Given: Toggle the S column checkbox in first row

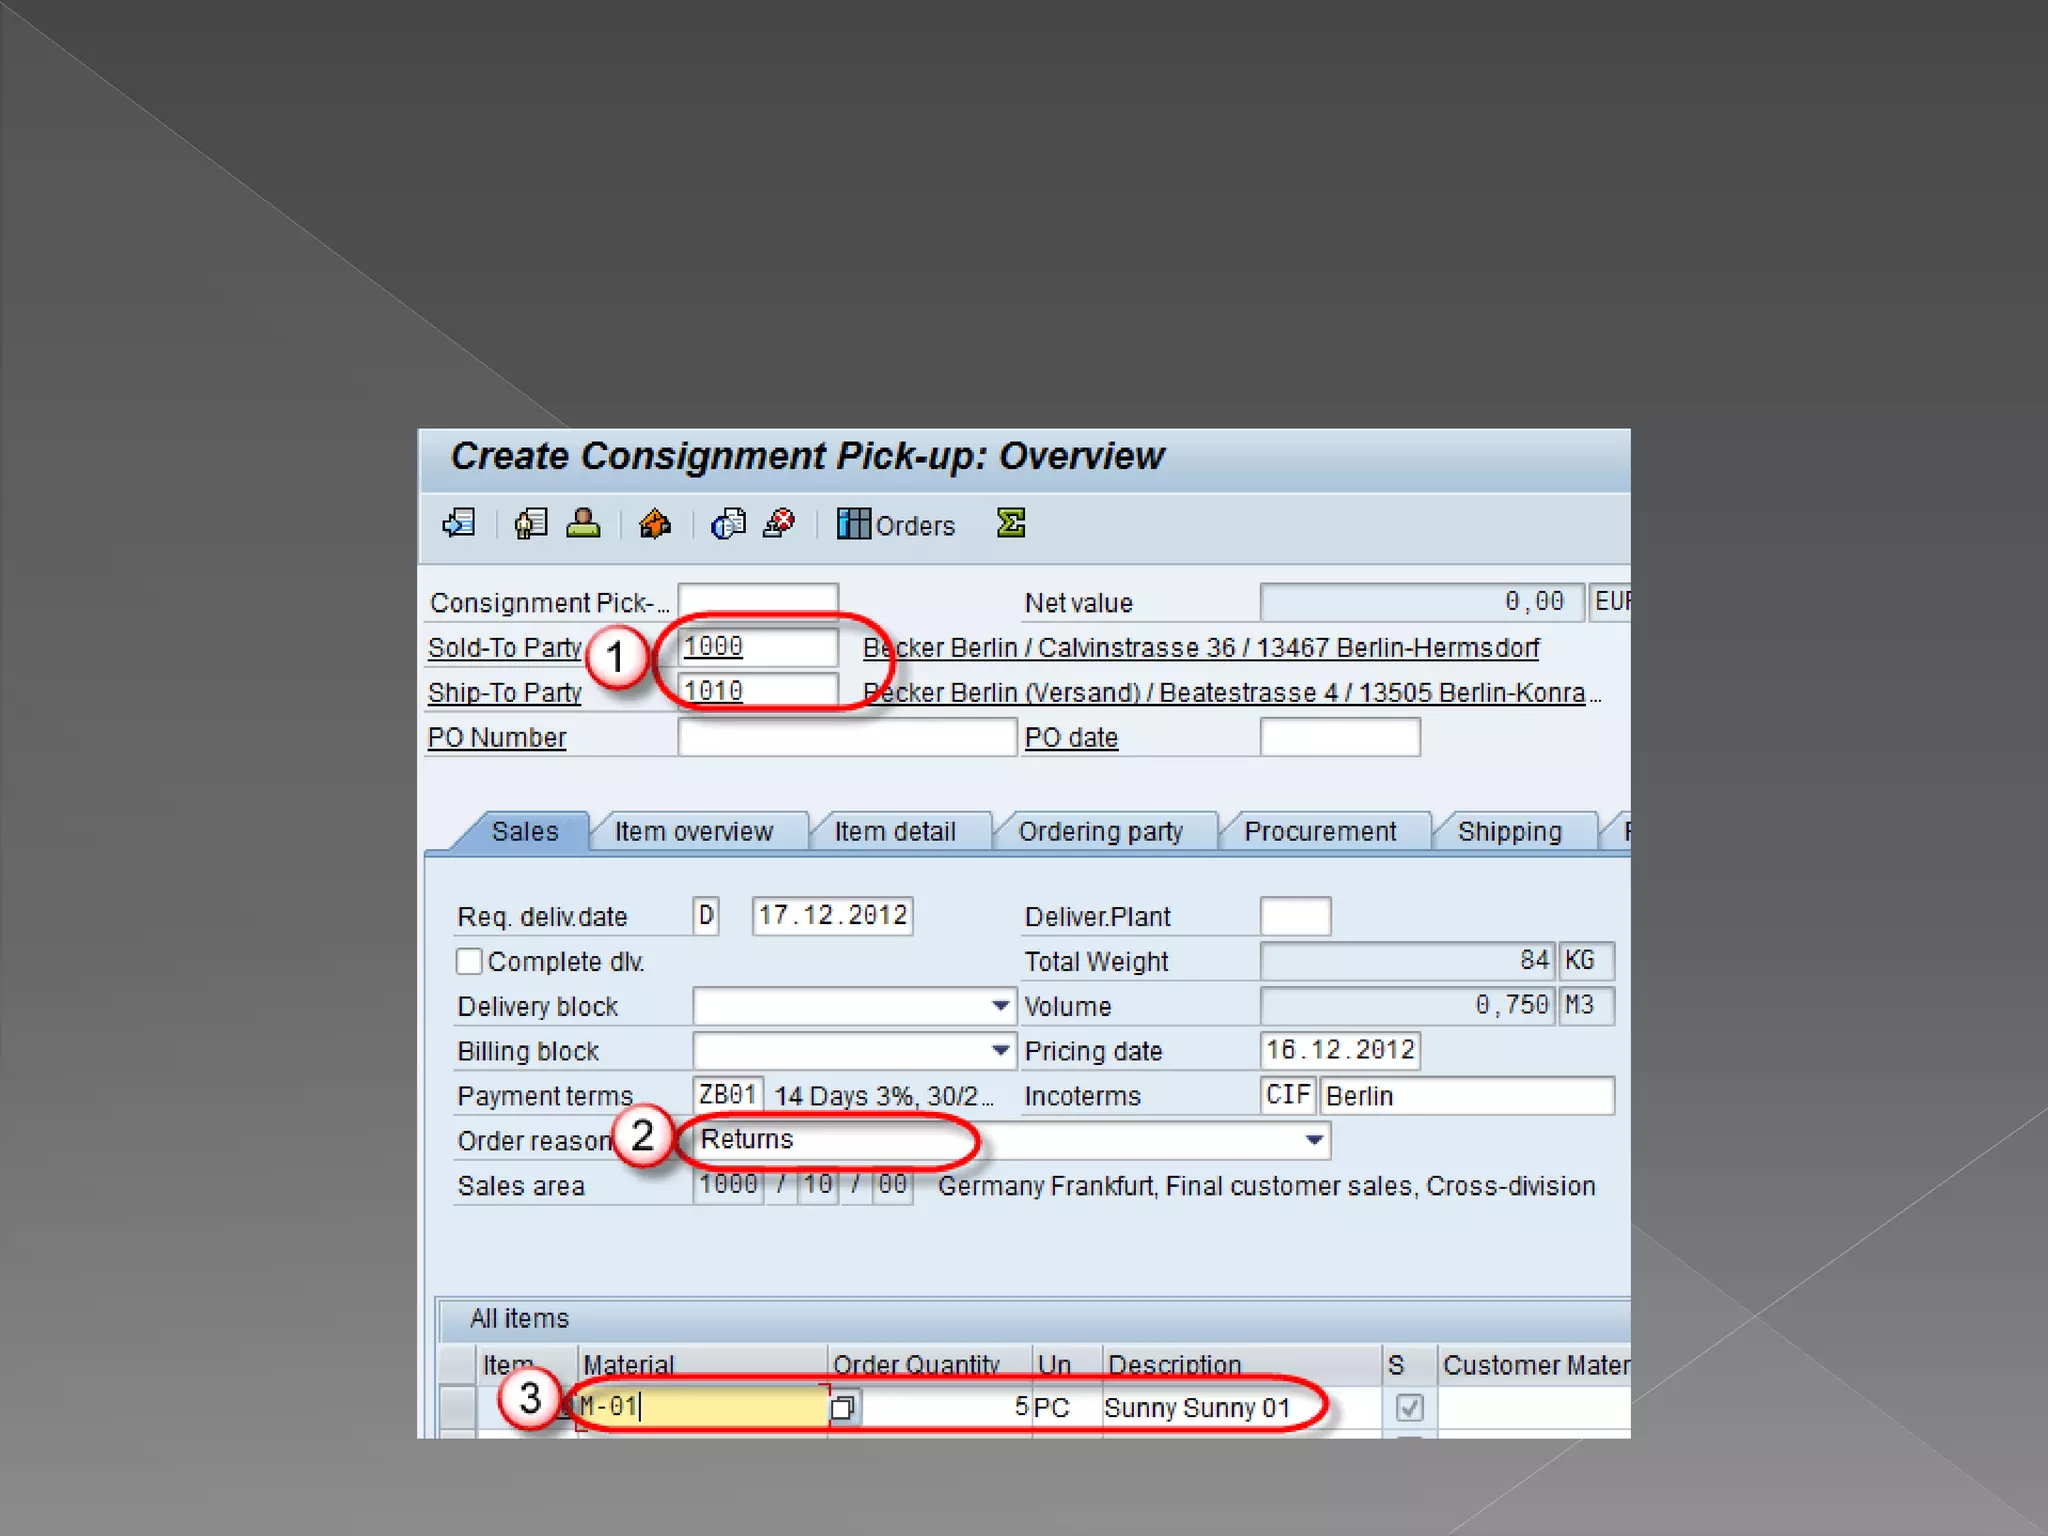Looking at the screenshot, I should tap(1409, 1408).
